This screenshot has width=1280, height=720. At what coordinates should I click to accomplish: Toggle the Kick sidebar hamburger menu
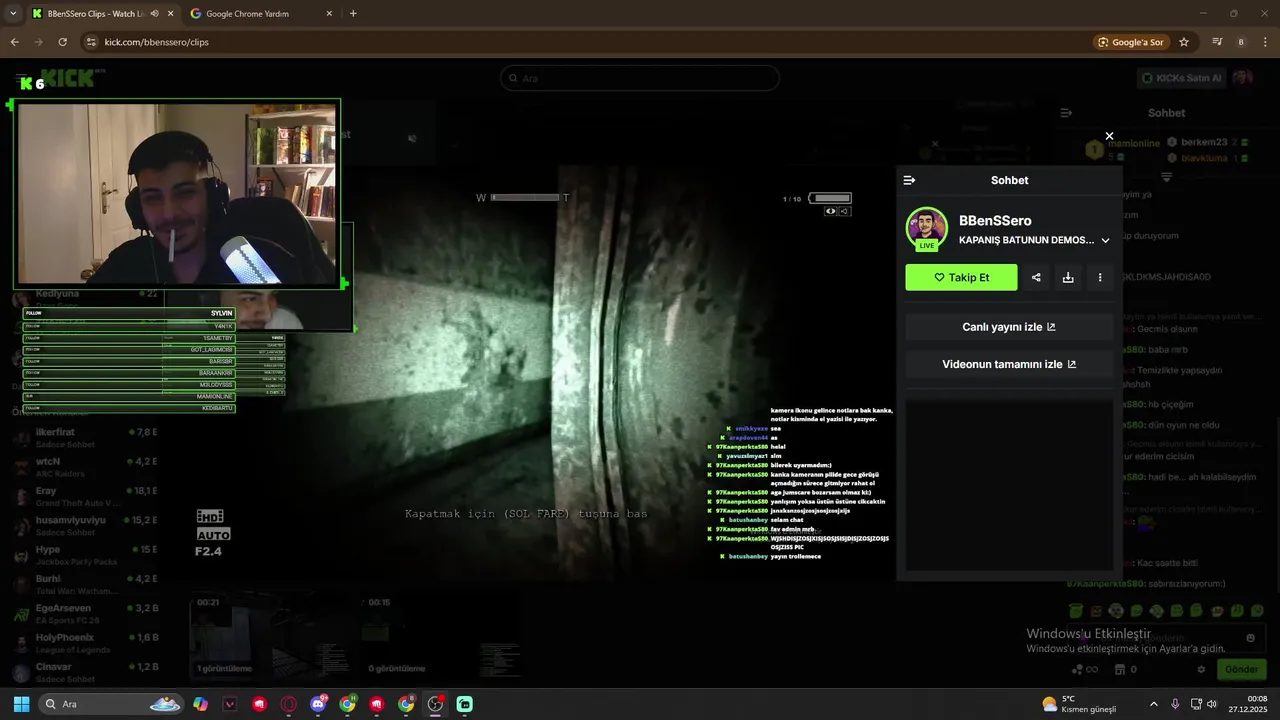[x=22, y=78]
